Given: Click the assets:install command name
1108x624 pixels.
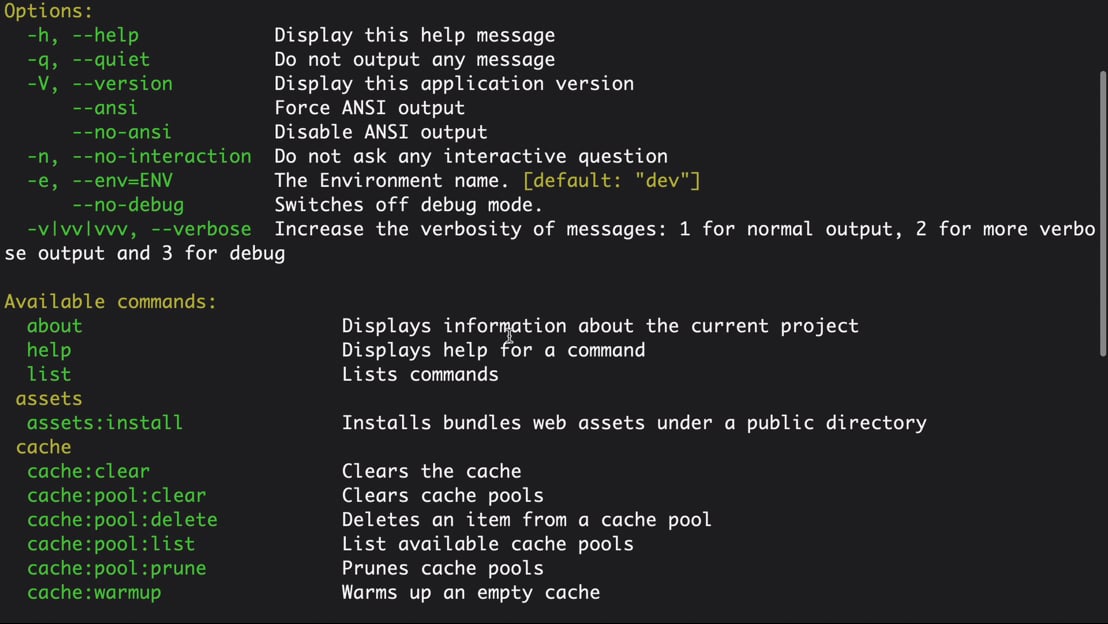Looking at the screenshot, I should (105, 423).
